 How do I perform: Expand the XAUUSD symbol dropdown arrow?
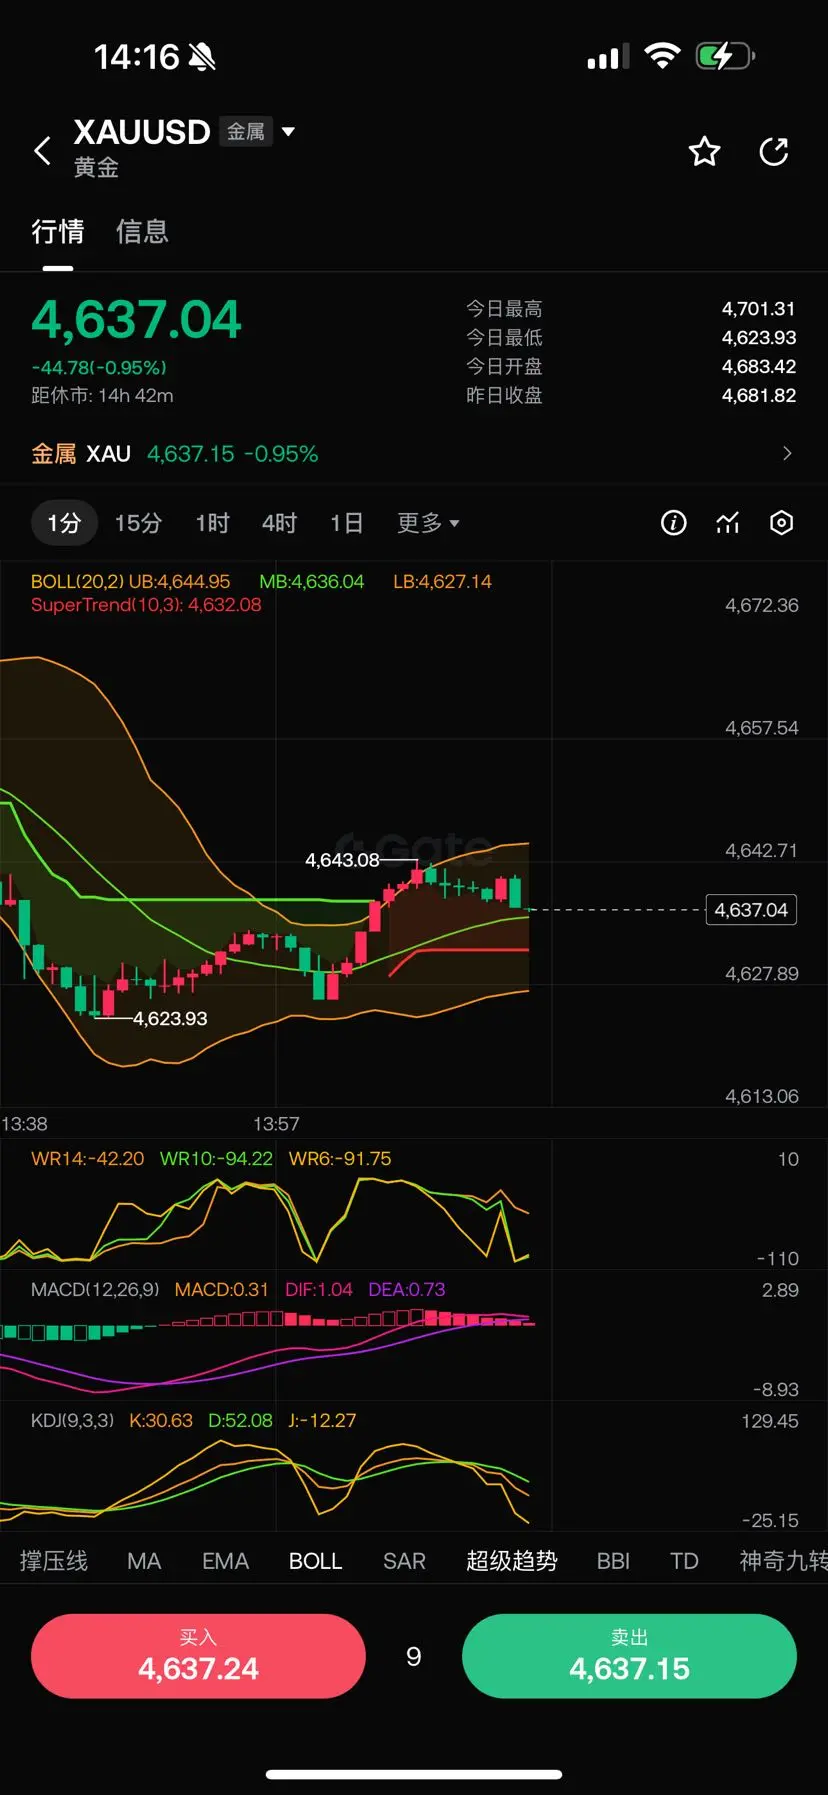click(288, 131)
